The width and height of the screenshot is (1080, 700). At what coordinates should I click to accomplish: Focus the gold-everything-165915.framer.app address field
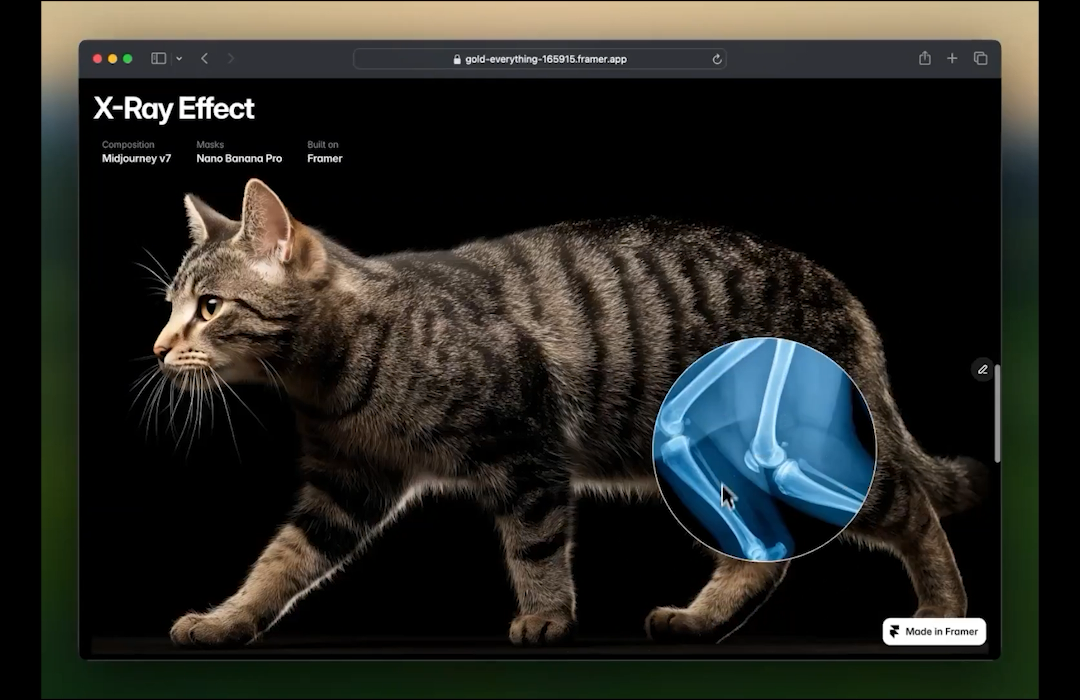[545, 59]
